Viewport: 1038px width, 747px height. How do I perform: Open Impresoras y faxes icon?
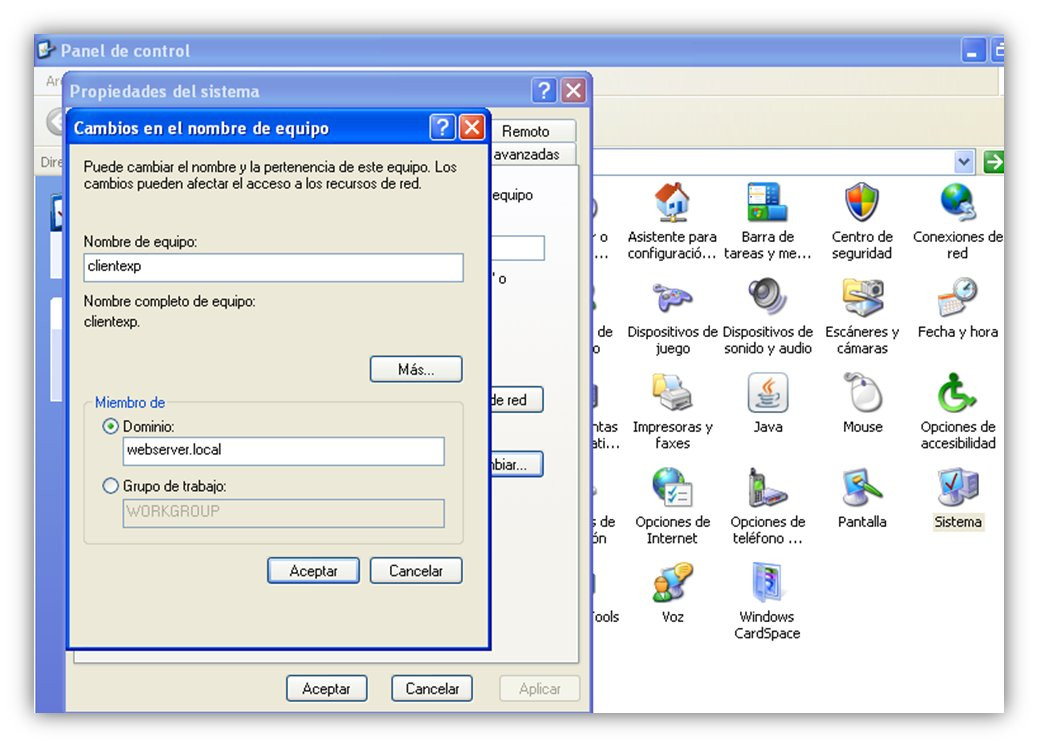(672, 392)
